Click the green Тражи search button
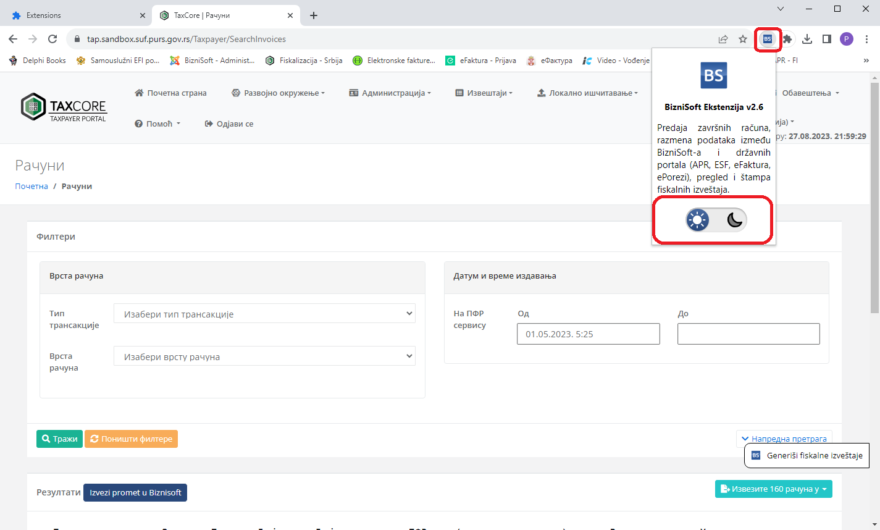The image size is (880, 530). coord(60,439)
